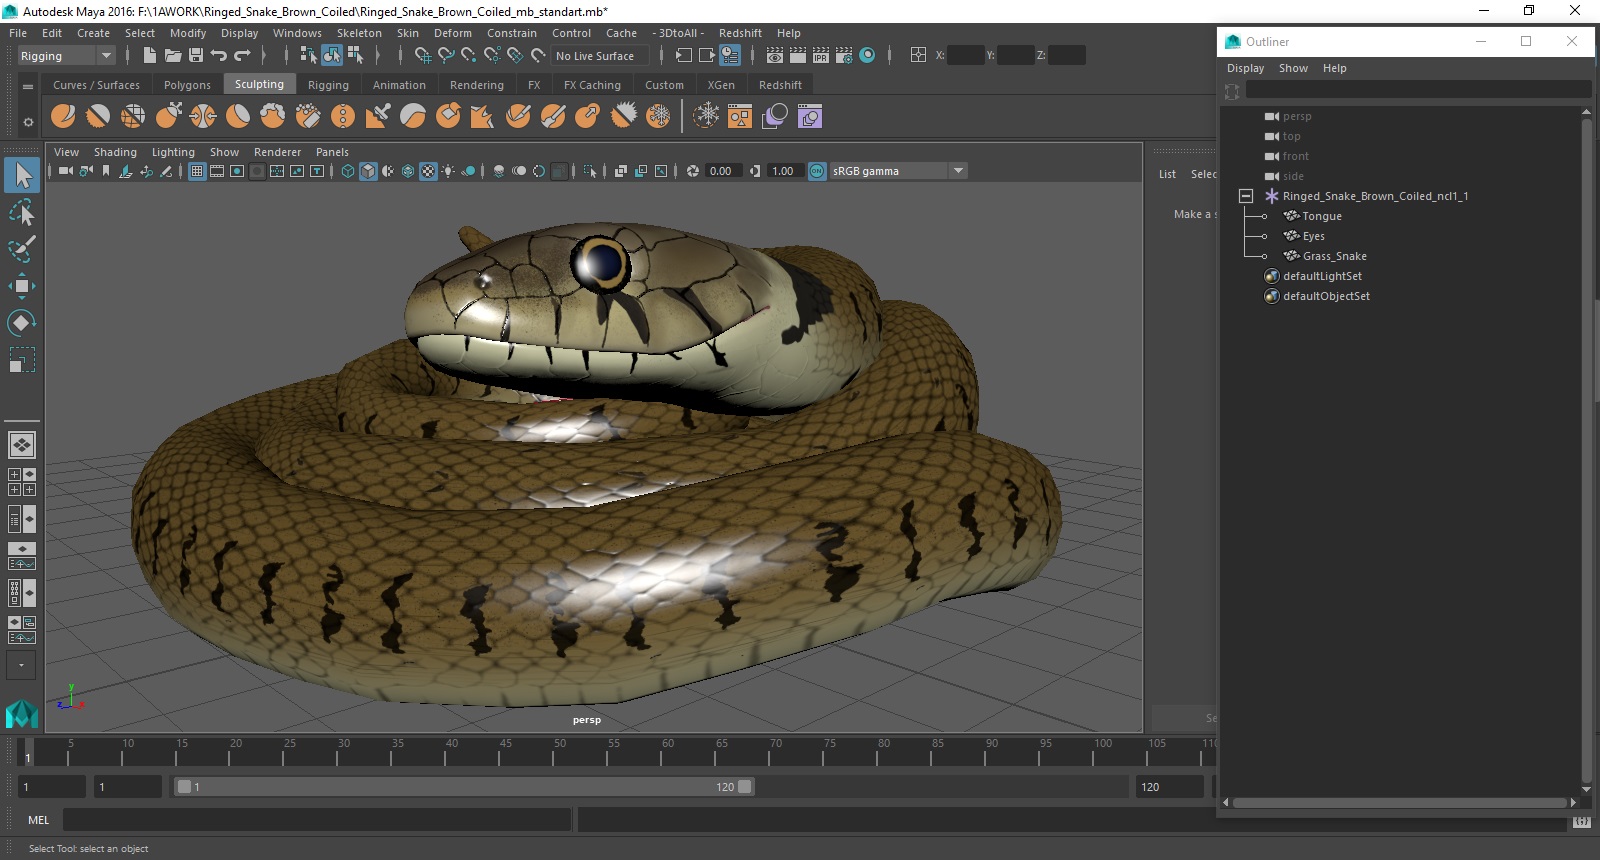Activate the Scale tool in toolbox
Image resolution: width=1600 pixels, height=860 pixels.
coord(22,359)
